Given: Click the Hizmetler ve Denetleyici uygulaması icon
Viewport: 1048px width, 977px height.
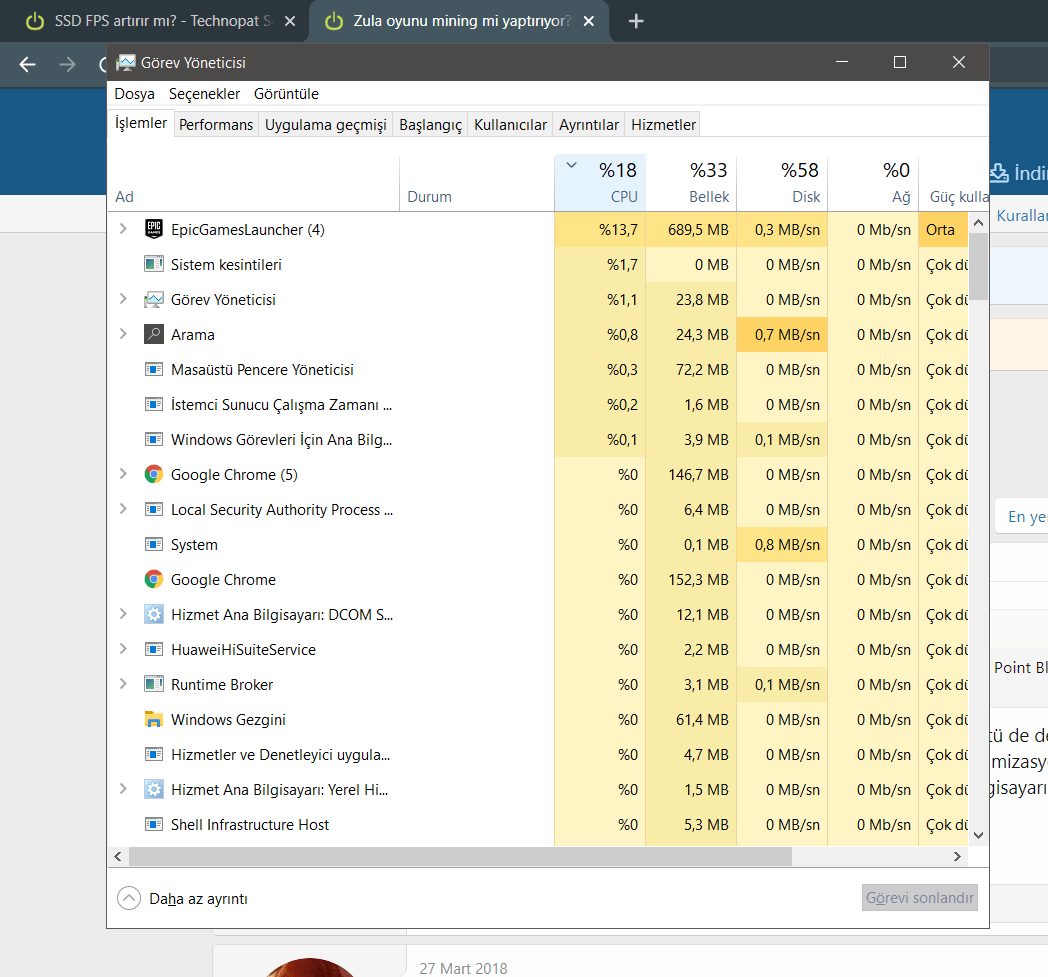Looking at the screenshot, I should tap(154, 754).
